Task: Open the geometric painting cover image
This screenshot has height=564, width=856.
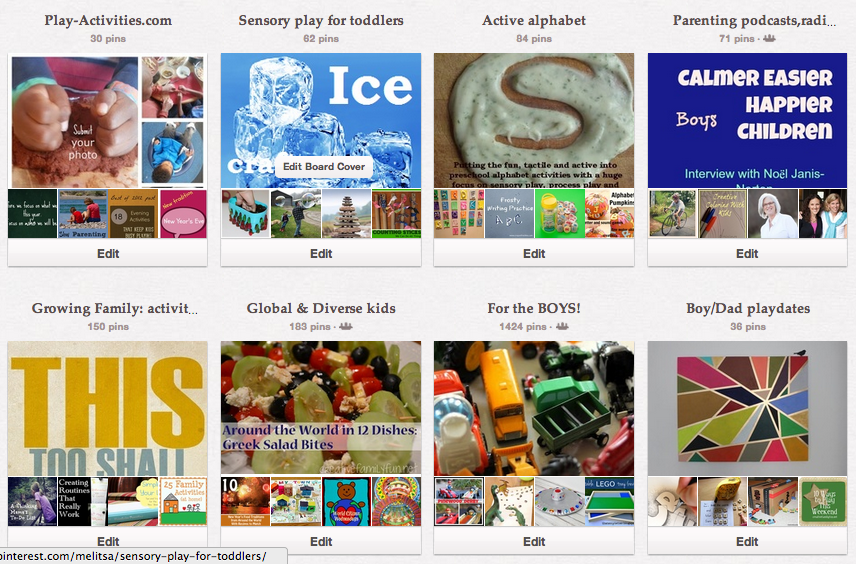Action: [x=747, y=408]
